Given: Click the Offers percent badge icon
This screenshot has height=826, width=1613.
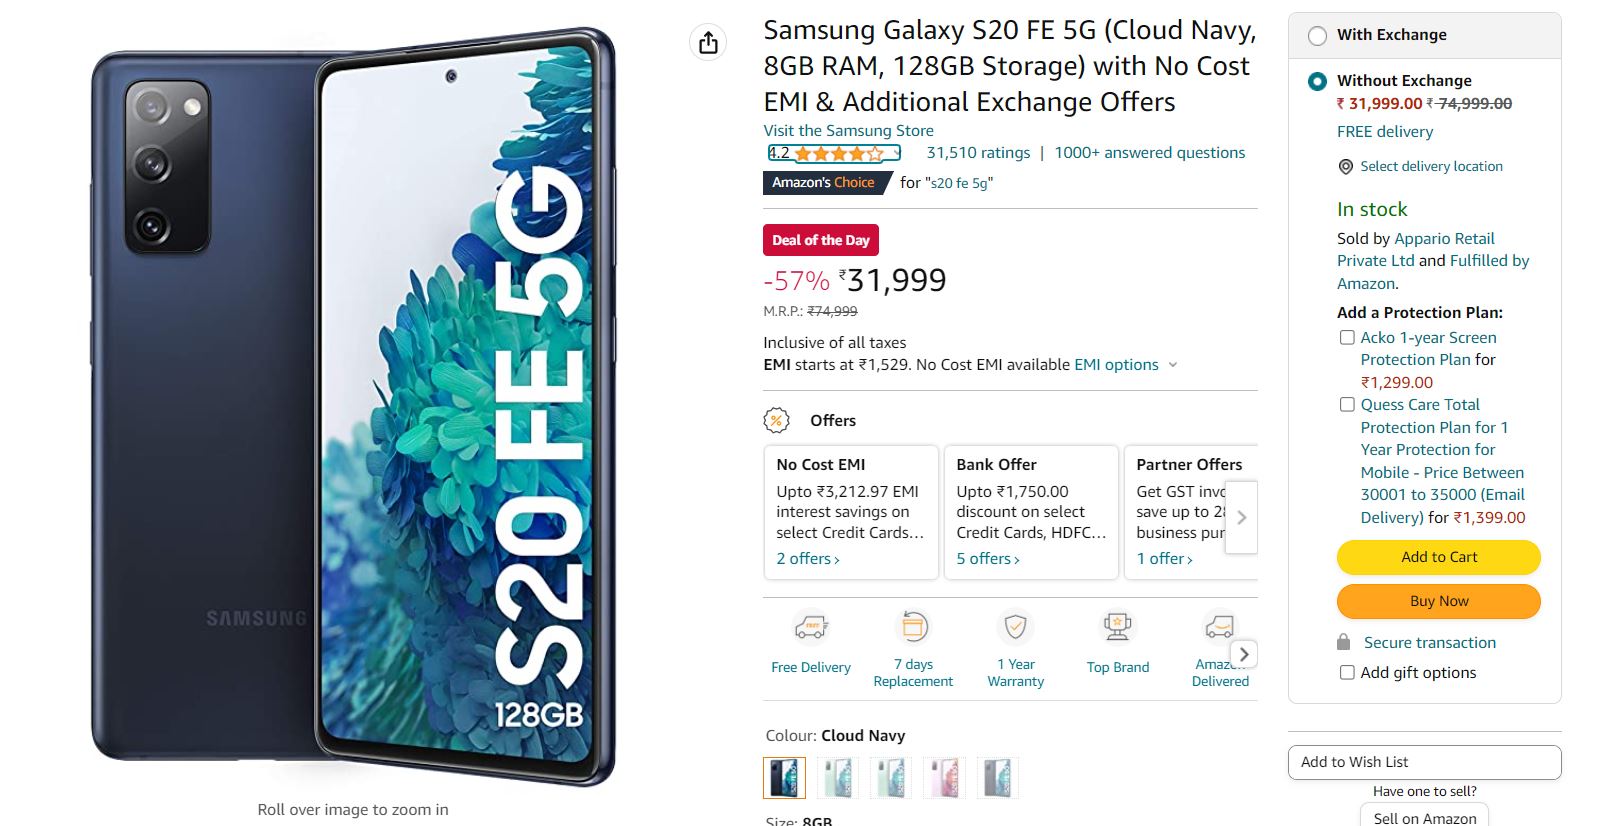Looking at the screenshot, I should tap(777, 421).
